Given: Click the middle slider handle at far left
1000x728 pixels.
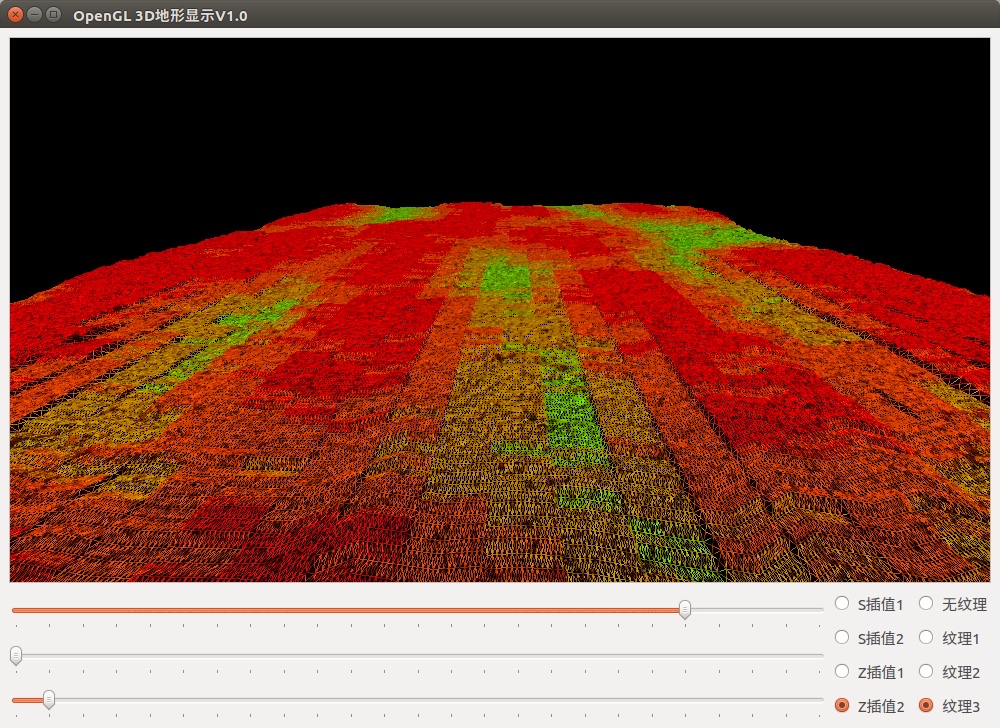Looking at the screenshot, I should pyautogui.click(x=16, y=655).
